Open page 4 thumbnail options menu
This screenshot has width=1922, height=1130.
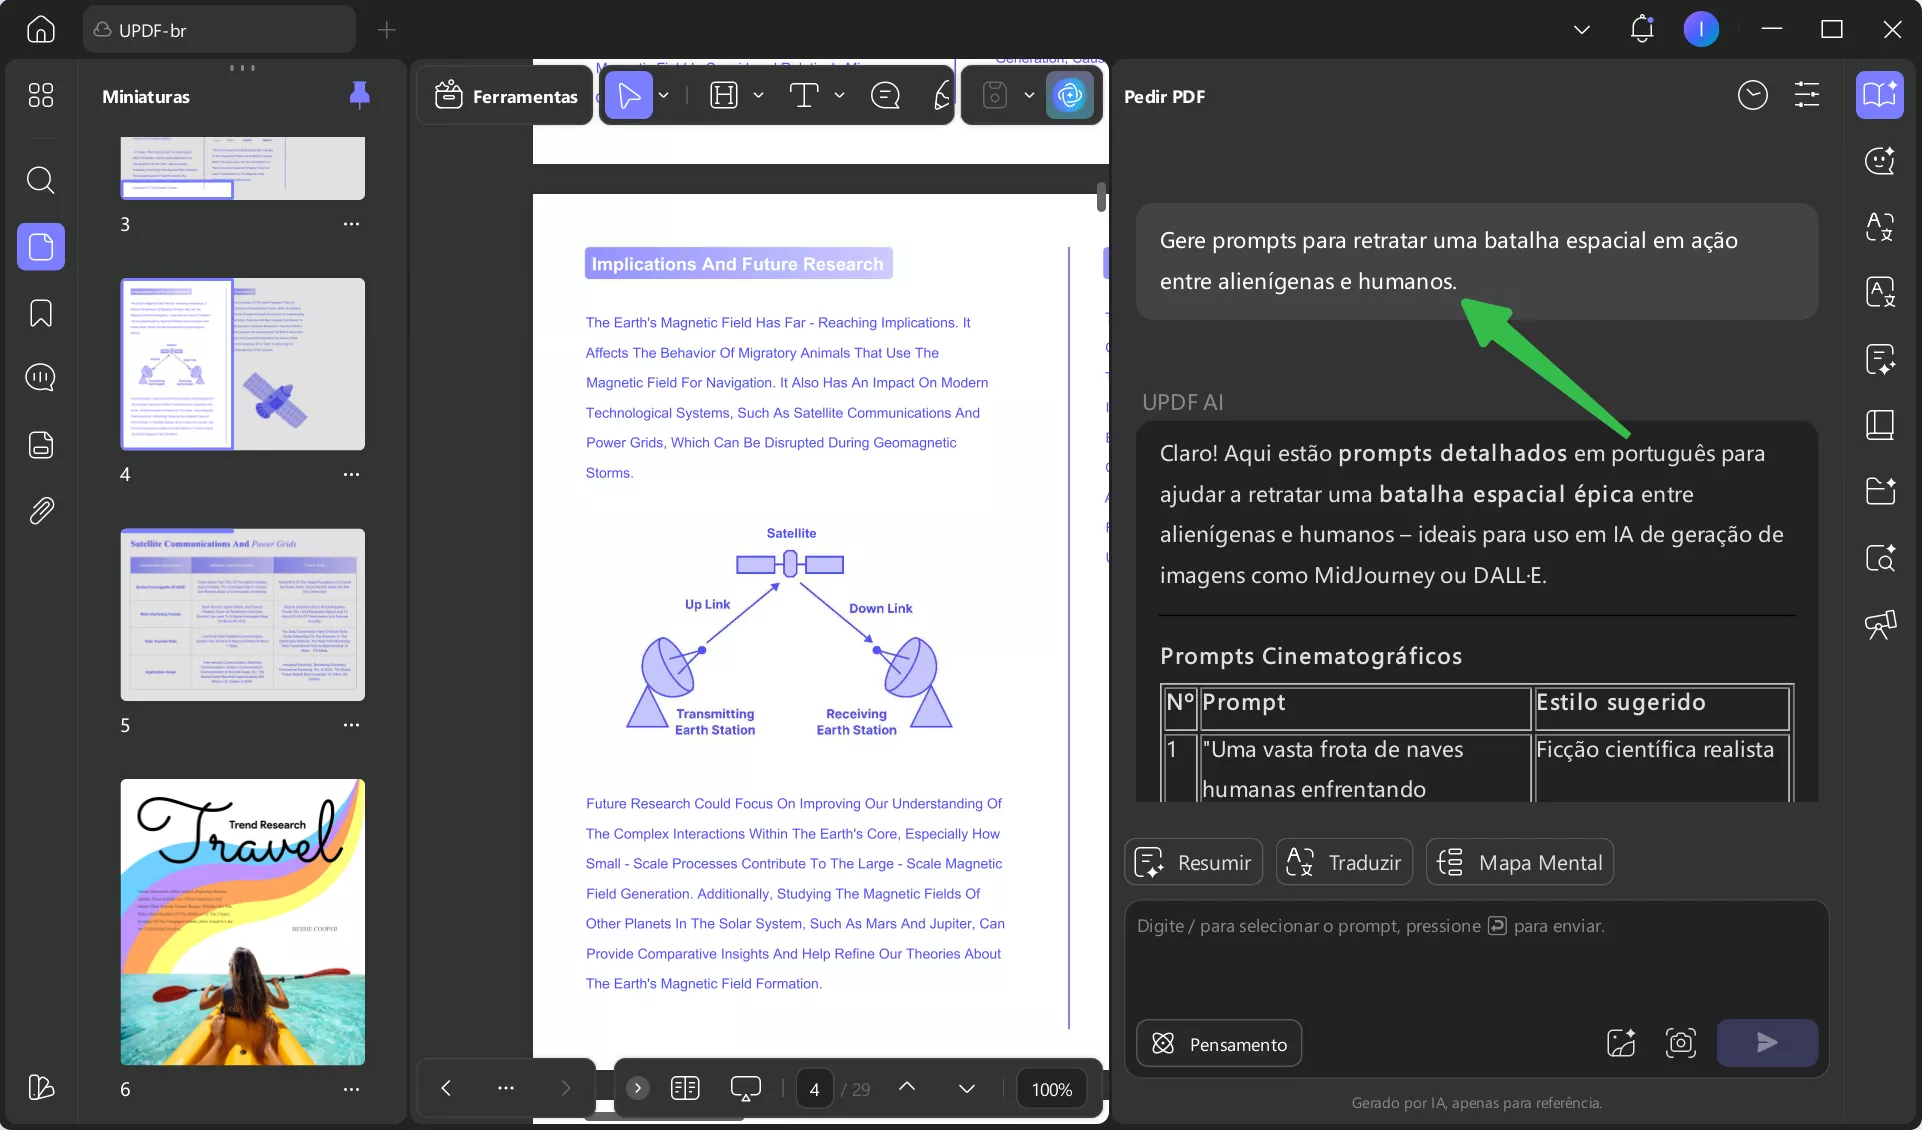[351, 474]
